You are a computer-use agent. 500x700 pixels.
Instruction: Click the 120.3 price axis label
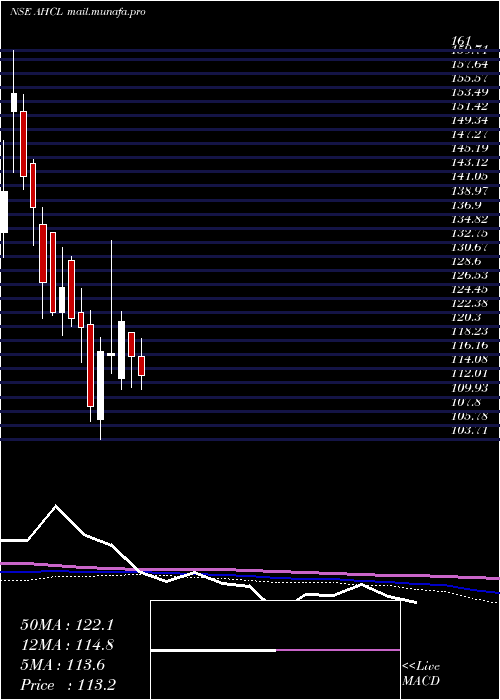(466, 317)
